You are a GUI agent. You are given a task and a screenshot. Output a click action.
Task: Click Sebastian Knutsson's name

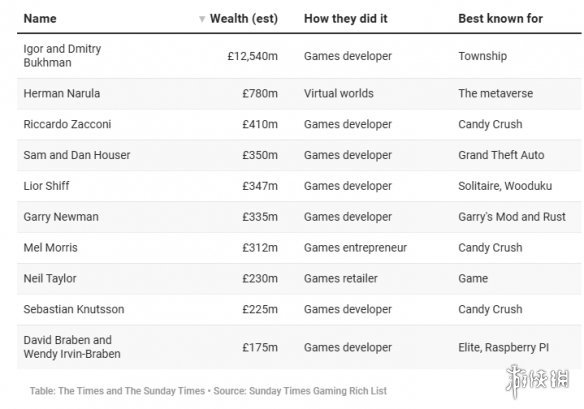tap(74, 309)
